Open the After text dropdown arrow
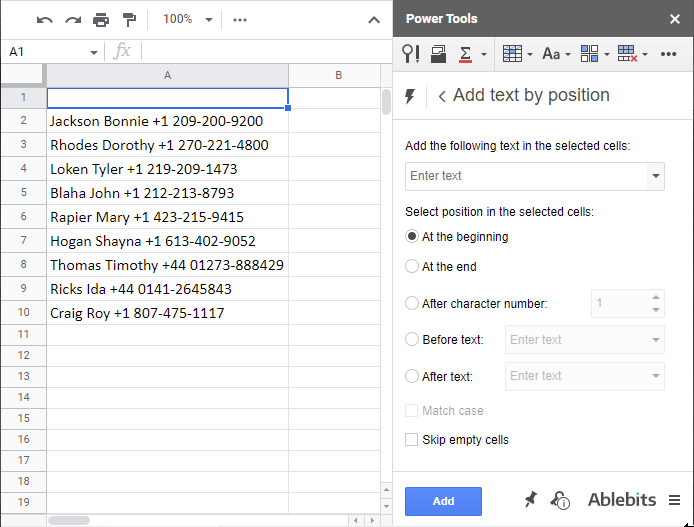The image size is (694, 527). (x=655, y=376)
